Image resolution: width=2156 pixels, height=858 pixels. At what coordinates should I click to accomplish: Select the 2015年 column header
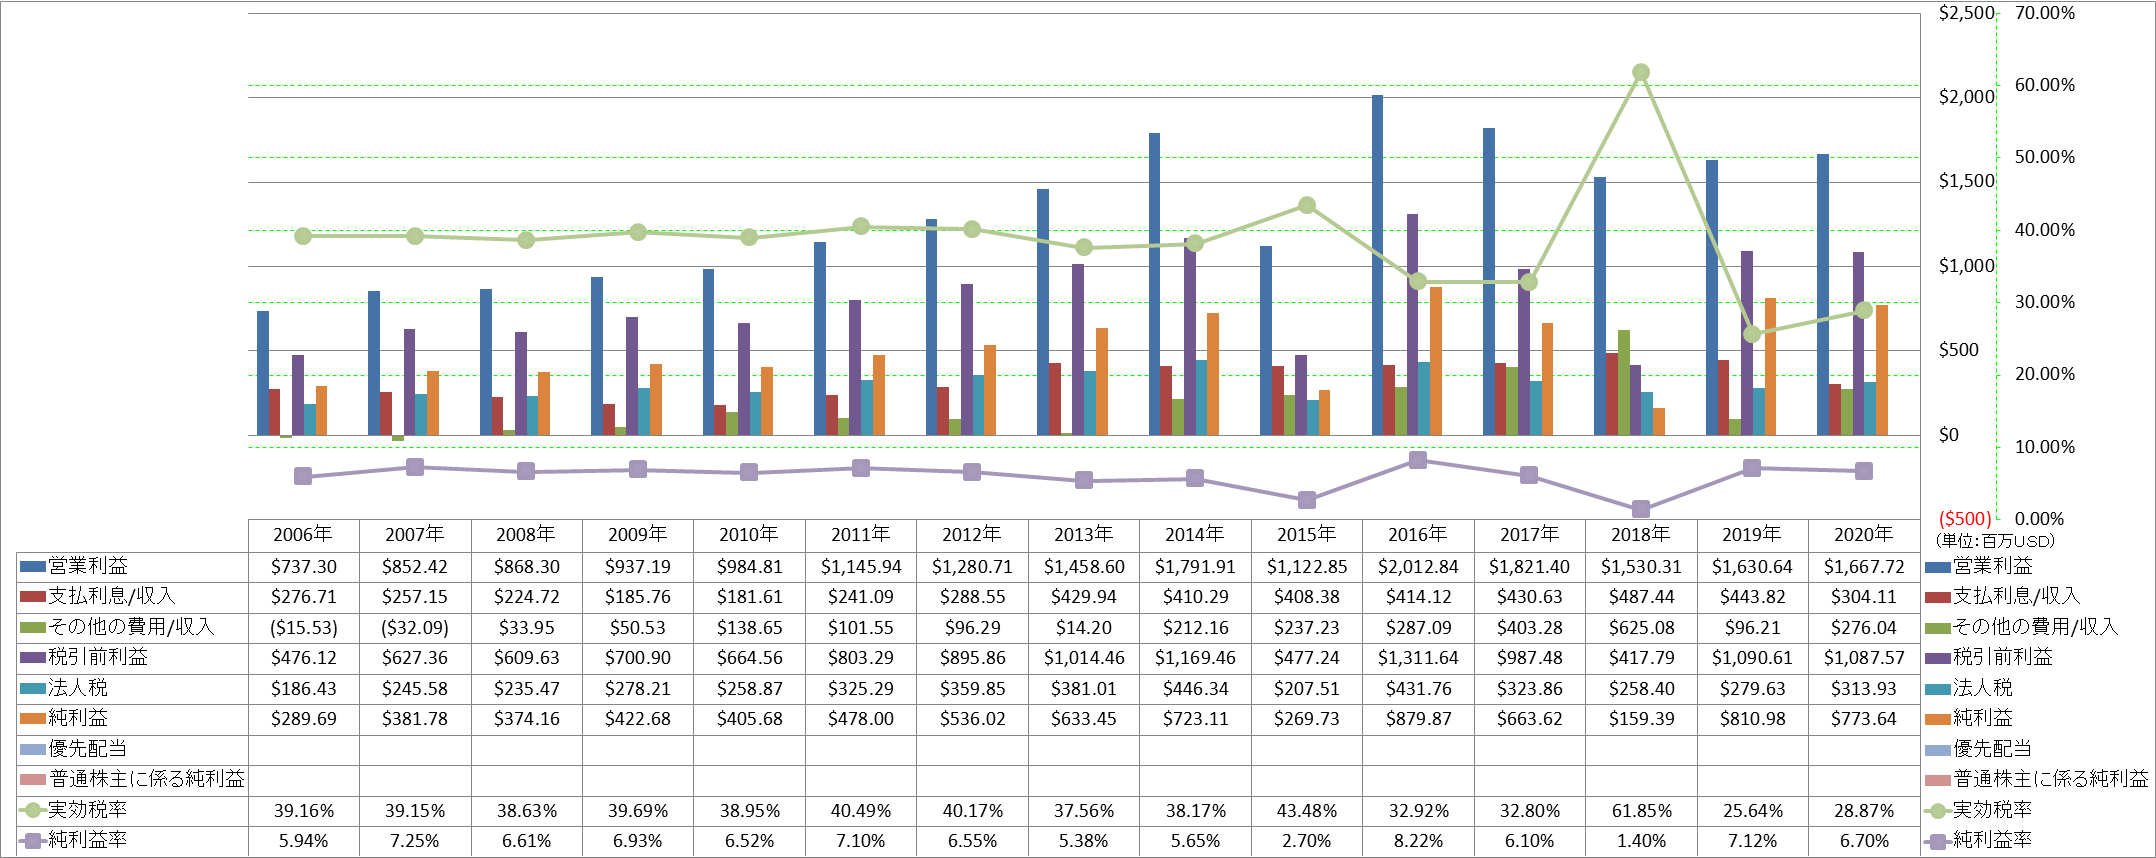(1306, 534)
